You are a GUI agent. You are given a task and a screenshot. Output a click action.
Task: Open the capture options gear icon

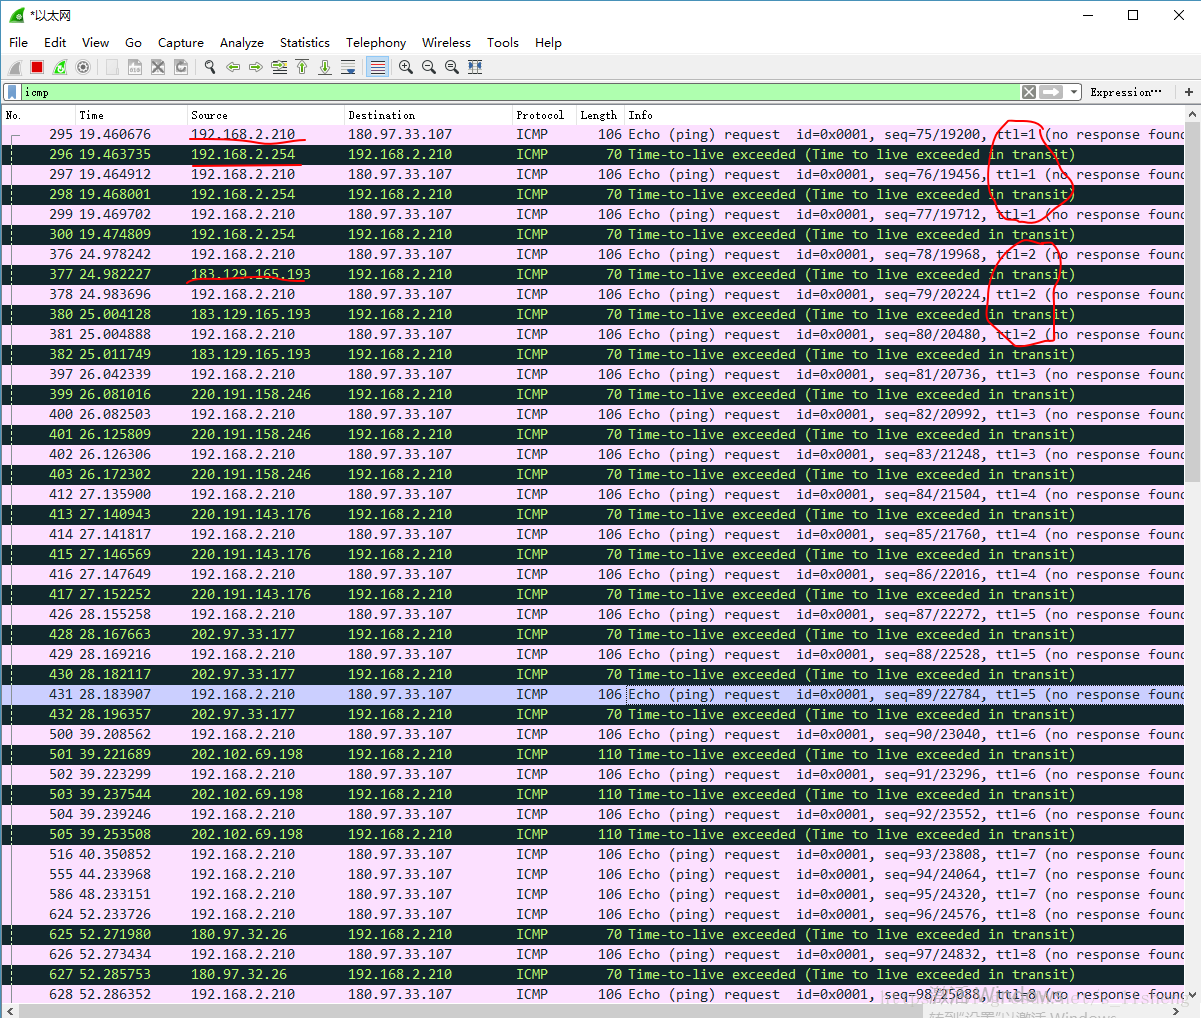83,67
